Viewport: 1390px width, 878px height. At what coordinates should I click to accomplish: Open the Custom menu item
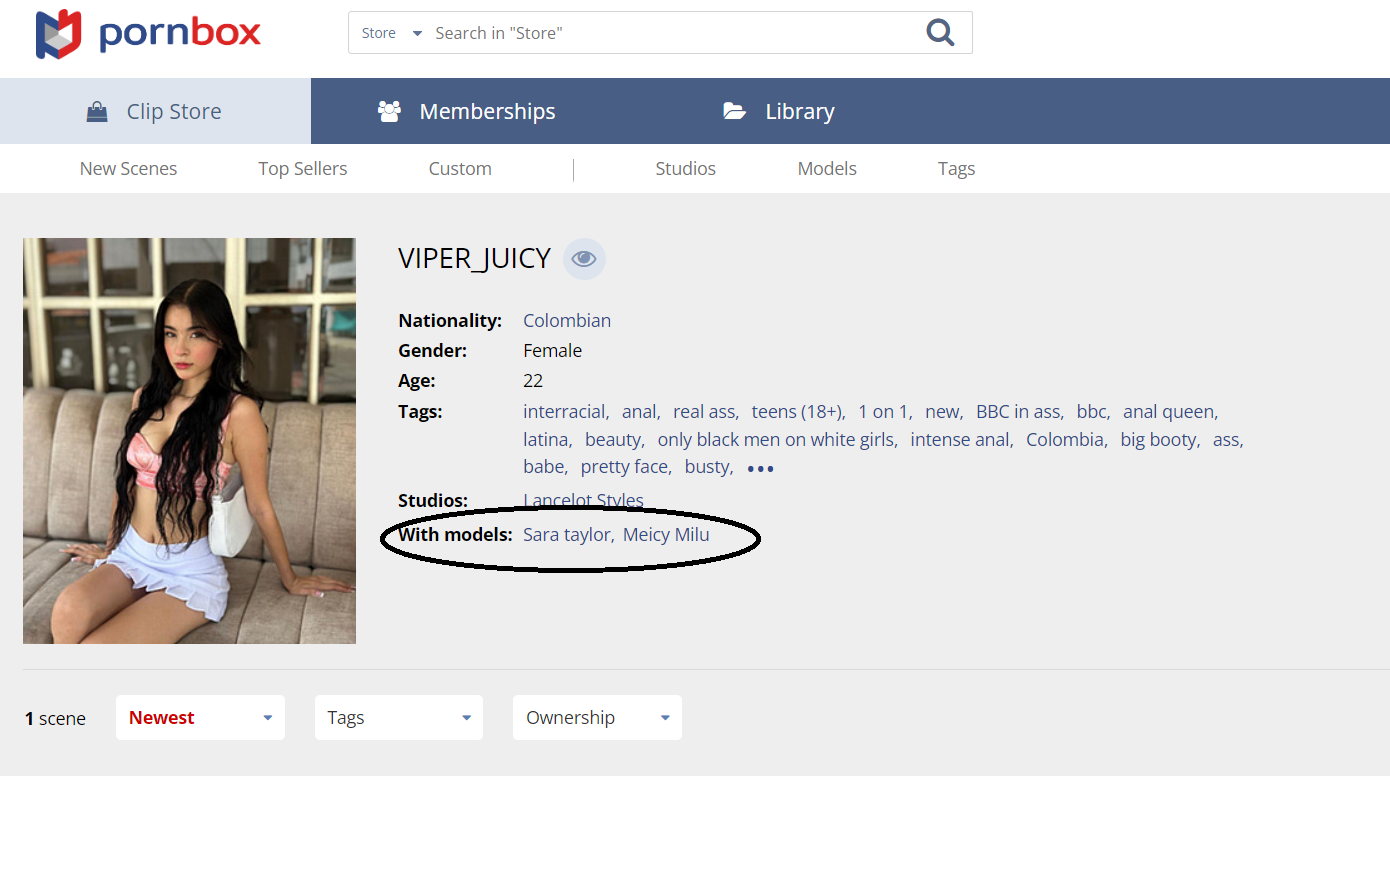[460, 169]
